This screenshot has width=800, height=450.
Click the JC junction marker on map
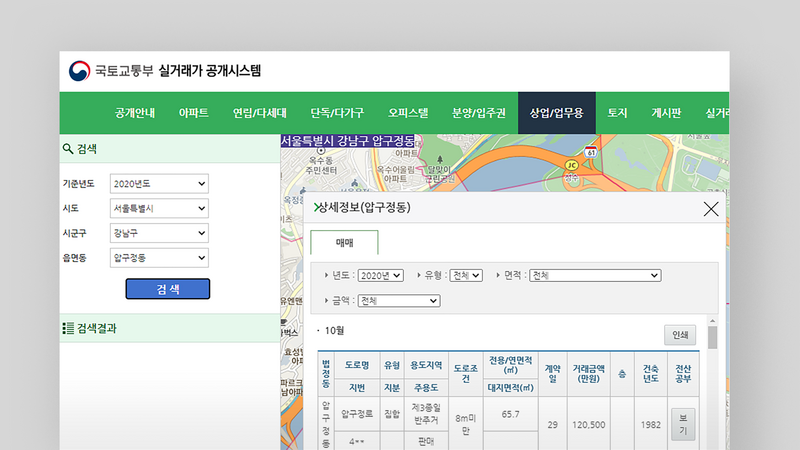point(571,165)
